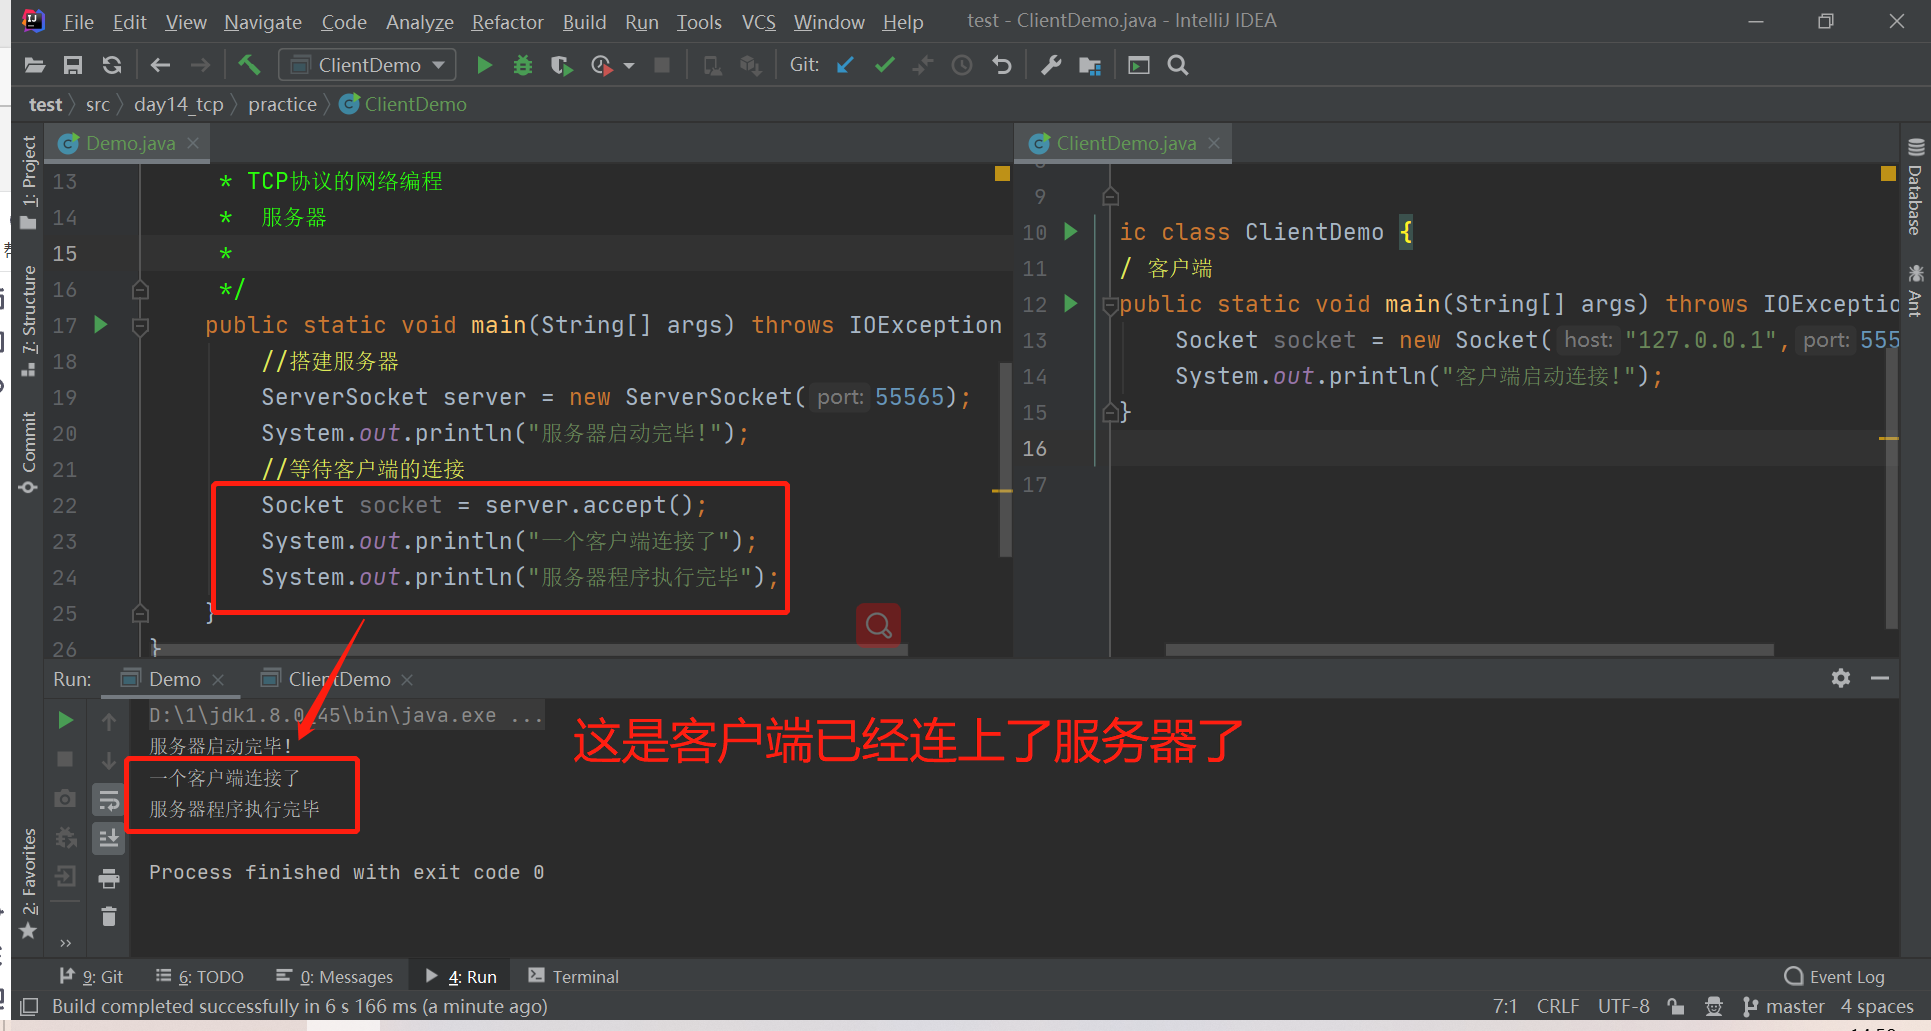Search everywhere with the magnifier icon
This screenshot has width=1931, height=1031.
click(x=1178, y=65)
